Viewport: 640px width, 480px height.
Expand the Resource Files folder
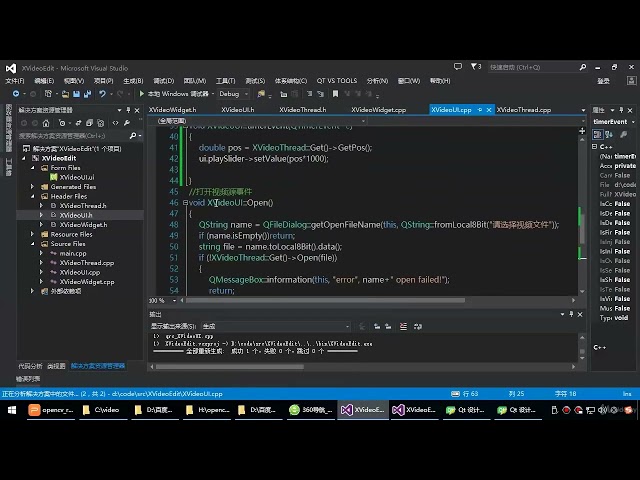[32, 234]
